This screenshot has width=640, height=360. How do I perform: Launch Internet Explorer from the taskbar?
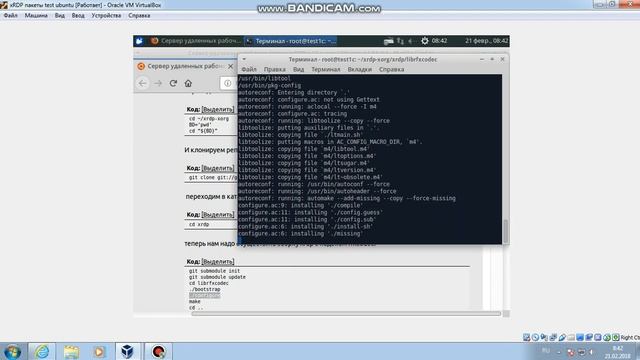pos(42,351)
